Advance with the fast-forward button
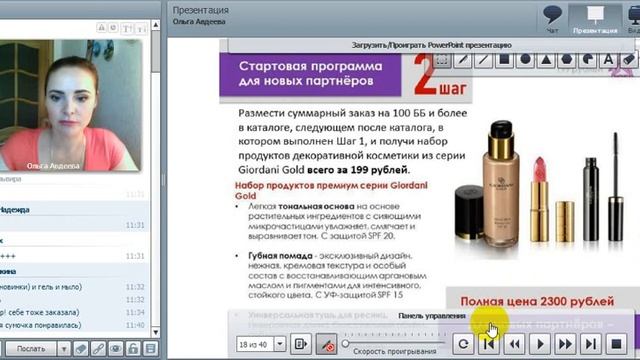 tap(565, 344)
